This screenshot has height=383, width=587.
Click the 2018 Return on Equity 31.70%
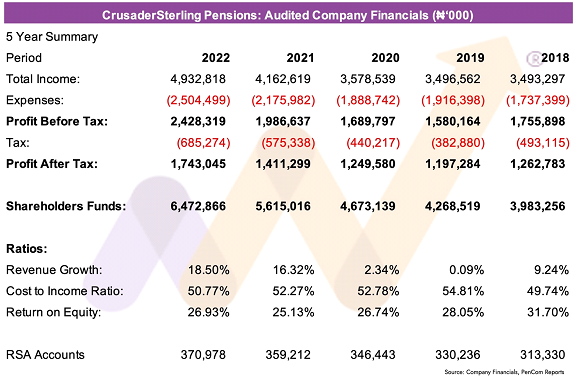(548, 312)
